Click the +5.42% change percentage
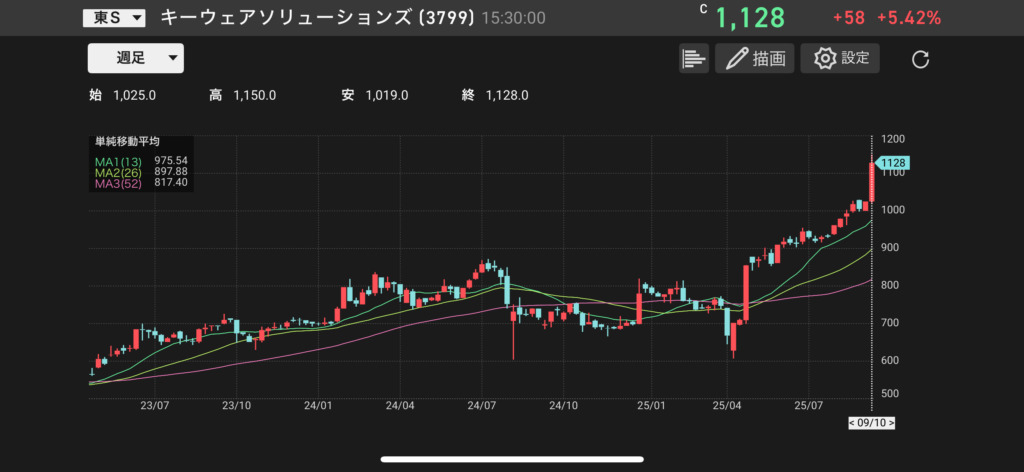This screenshot has width=1024, height=472. point(909,18)
